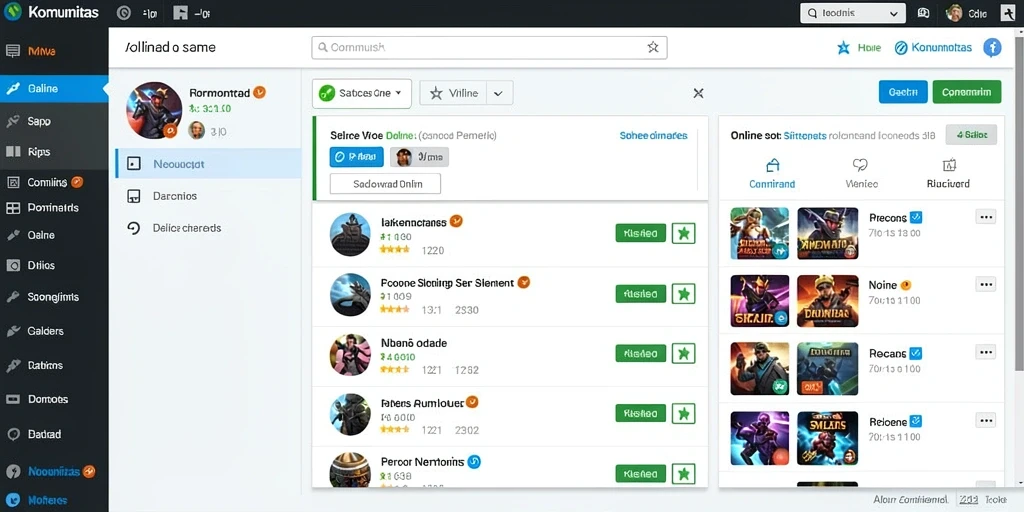Viewport: 1024px width, 512px height.
Task: Click the Noounitas sidebar icon
Action: [x=13, y=472]
